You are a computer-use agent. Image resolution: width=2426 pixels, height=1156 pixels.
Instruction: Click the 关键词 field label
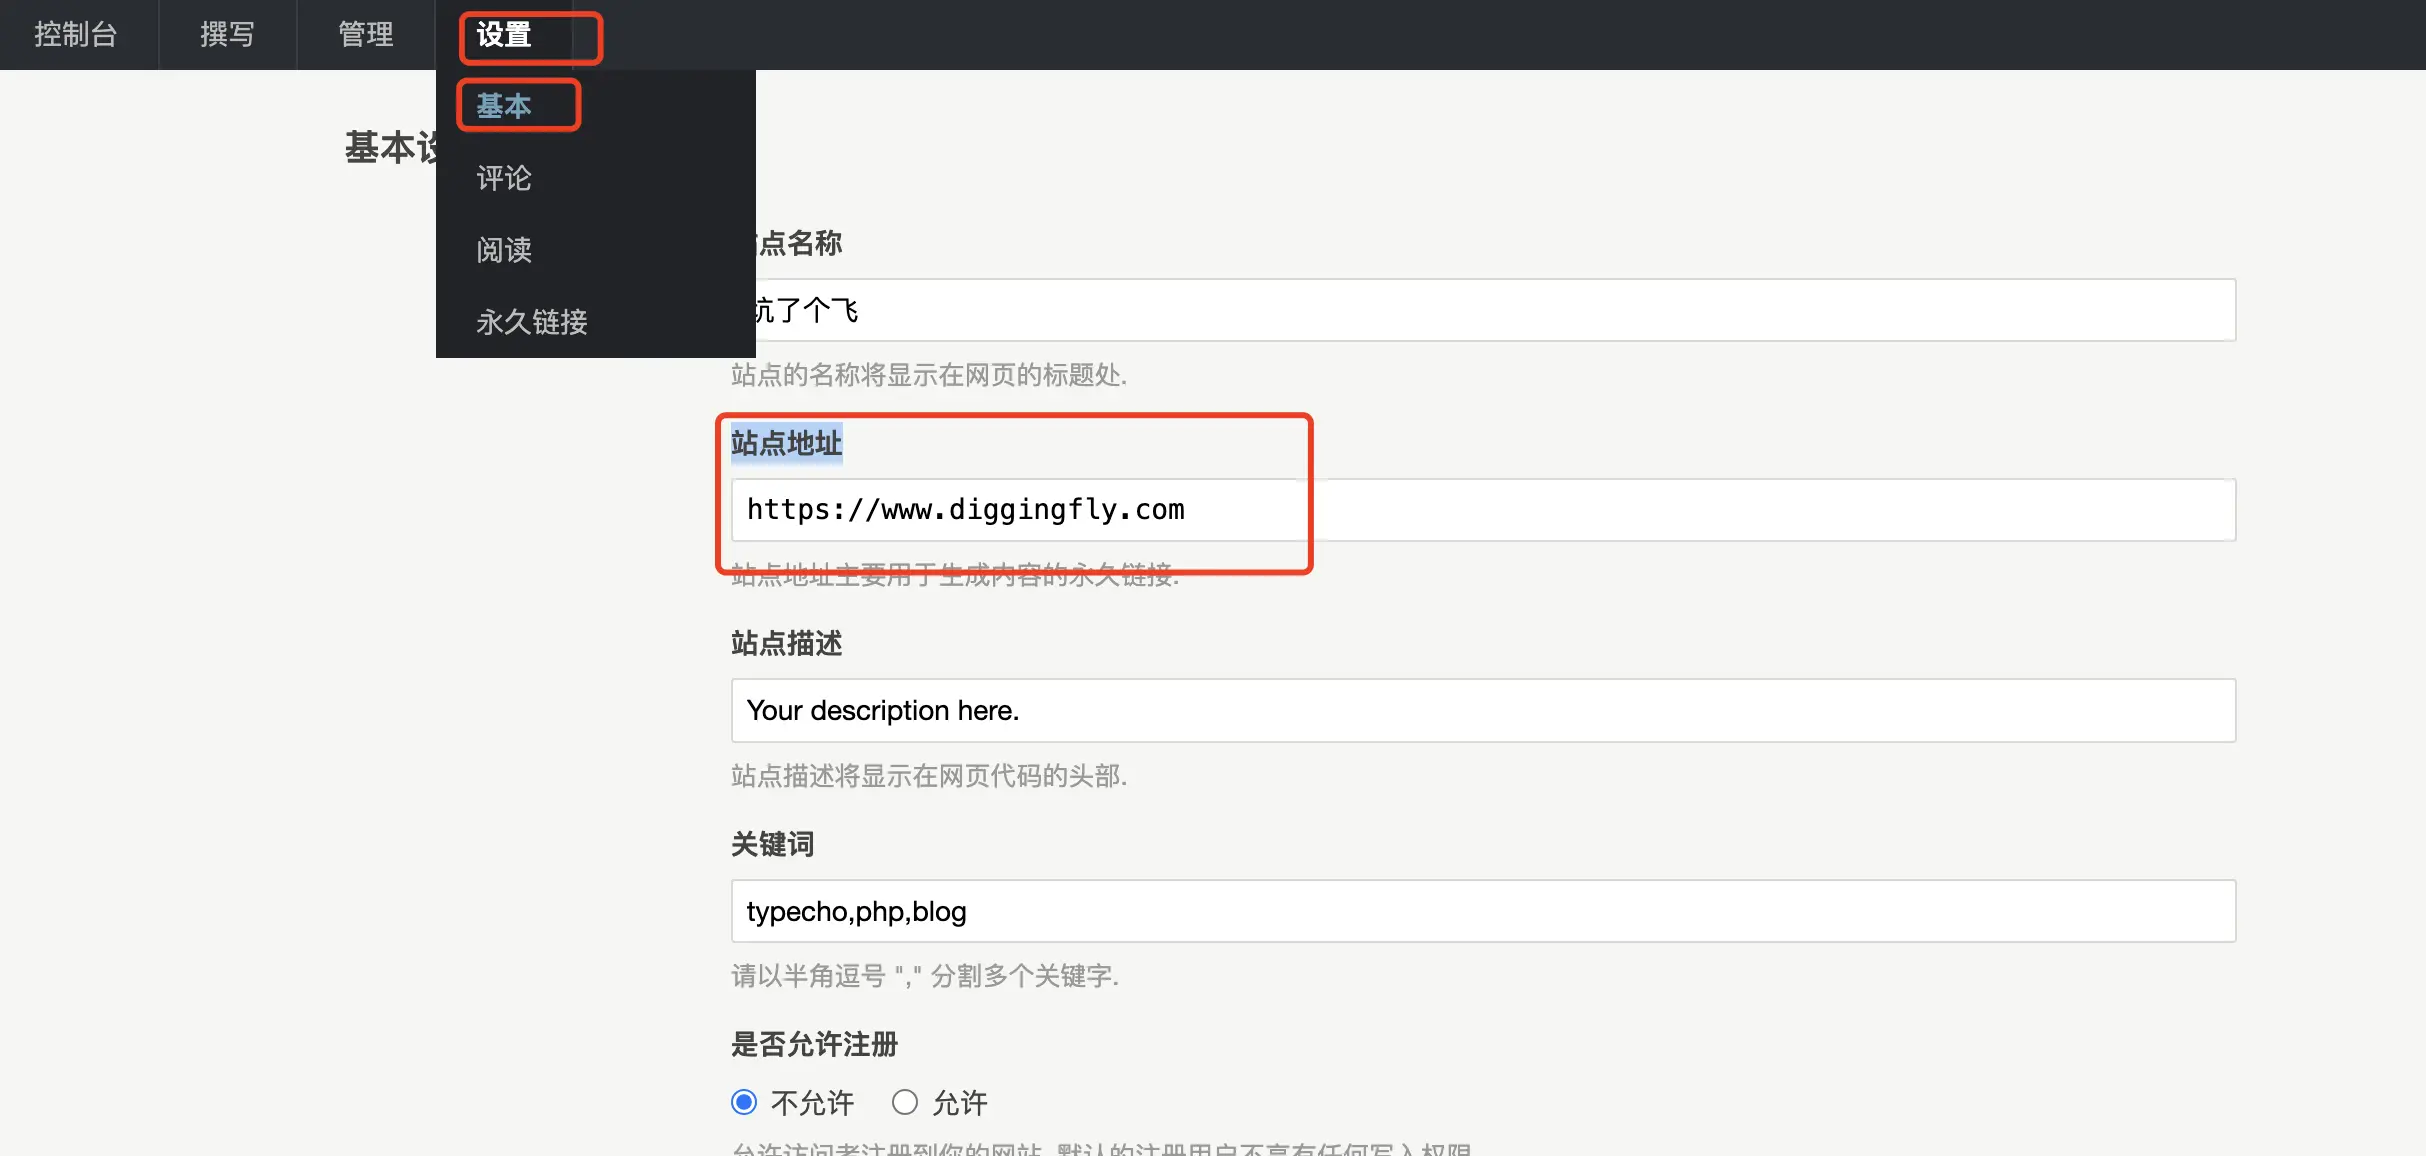tap(772, 844)
